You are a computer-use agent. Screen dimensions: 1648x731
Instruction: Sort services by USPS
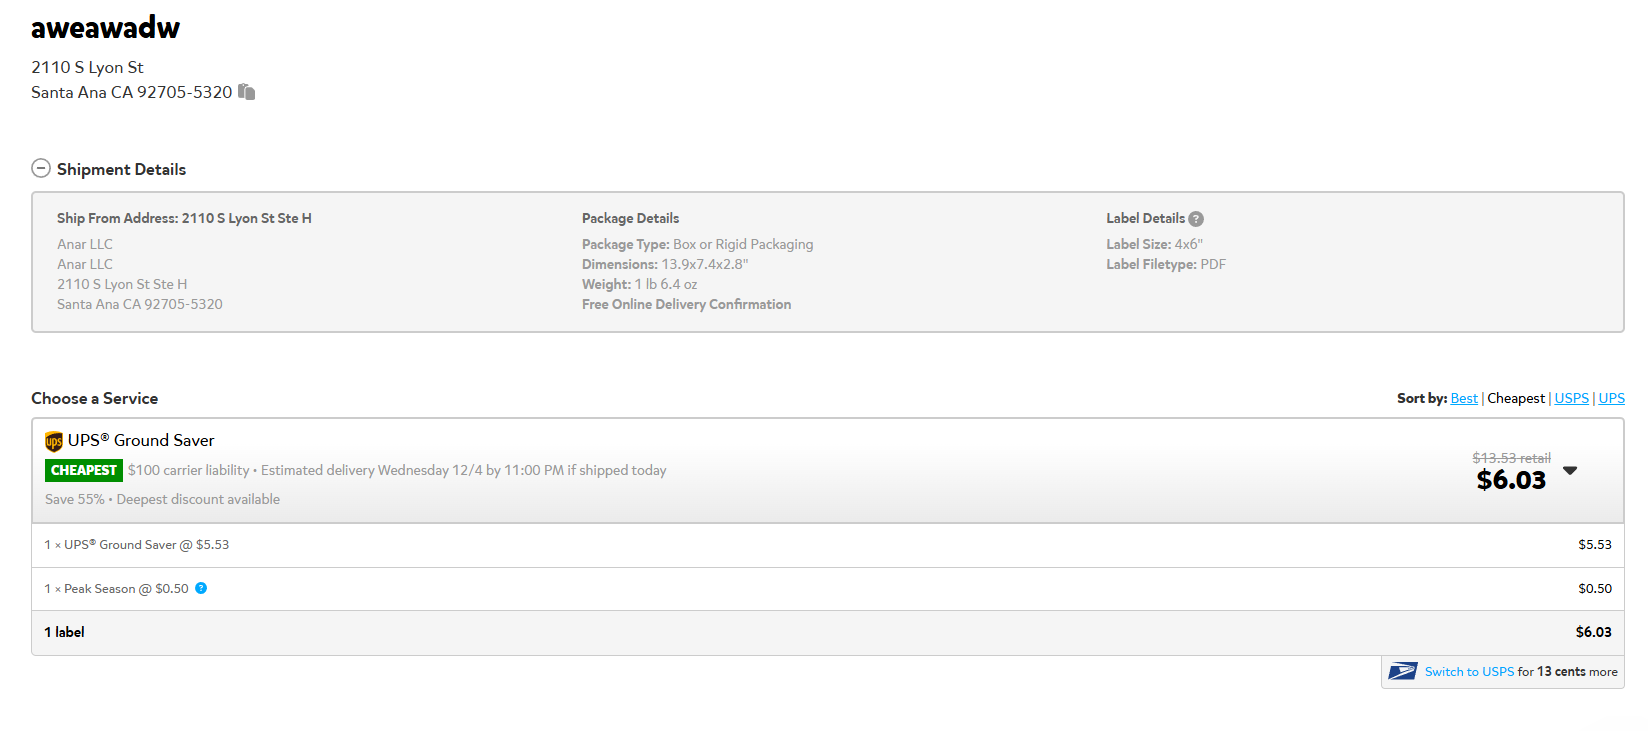coord(1571,398)
